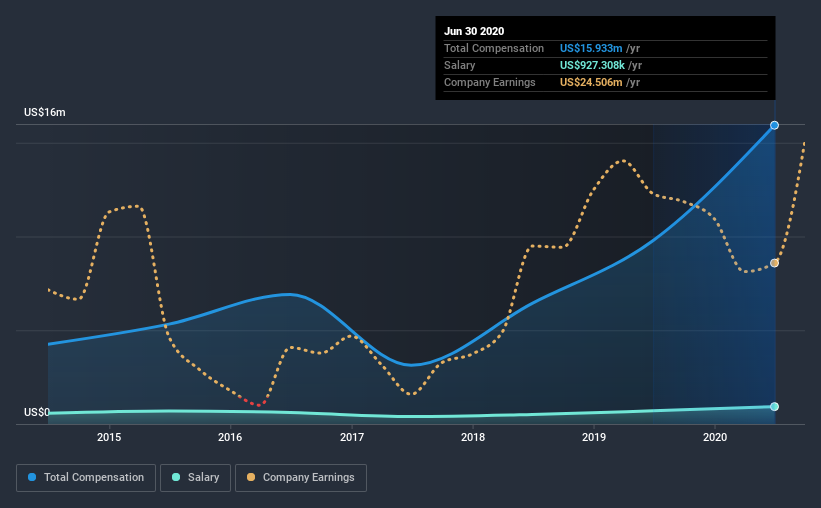The width and height of the screenshot is (821, 508).
Task: Click the 2018 x-axis label
Action: coord(473,437)
